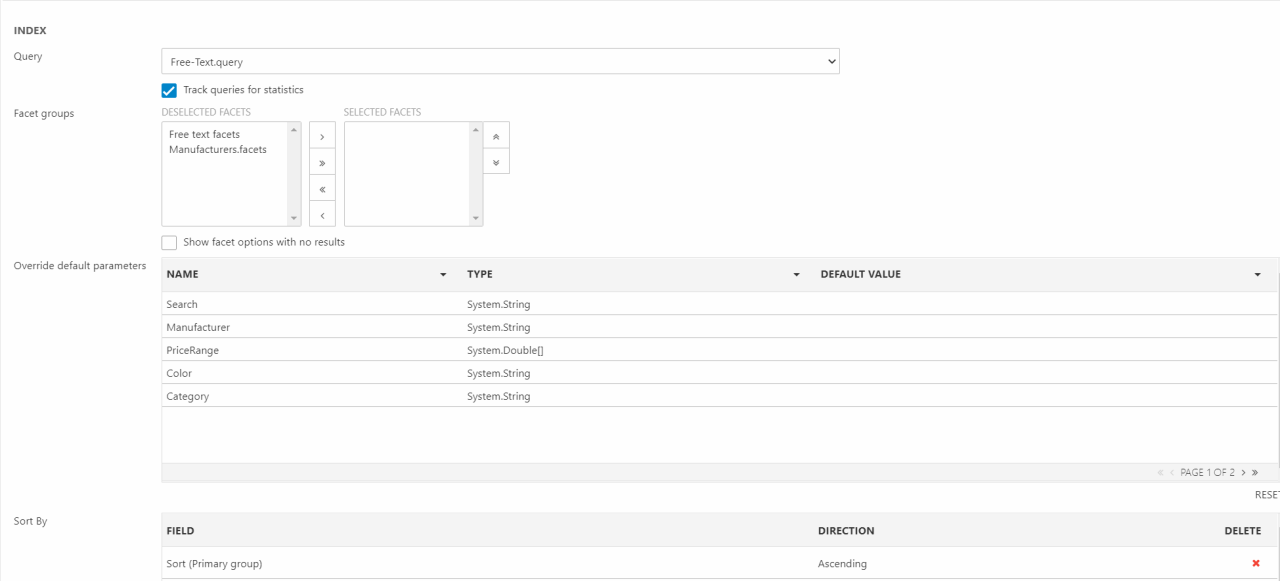Screen dimensions: 1280x581
Task: Delete the Sort (Primary group) row
Action: click(1256, 563)
